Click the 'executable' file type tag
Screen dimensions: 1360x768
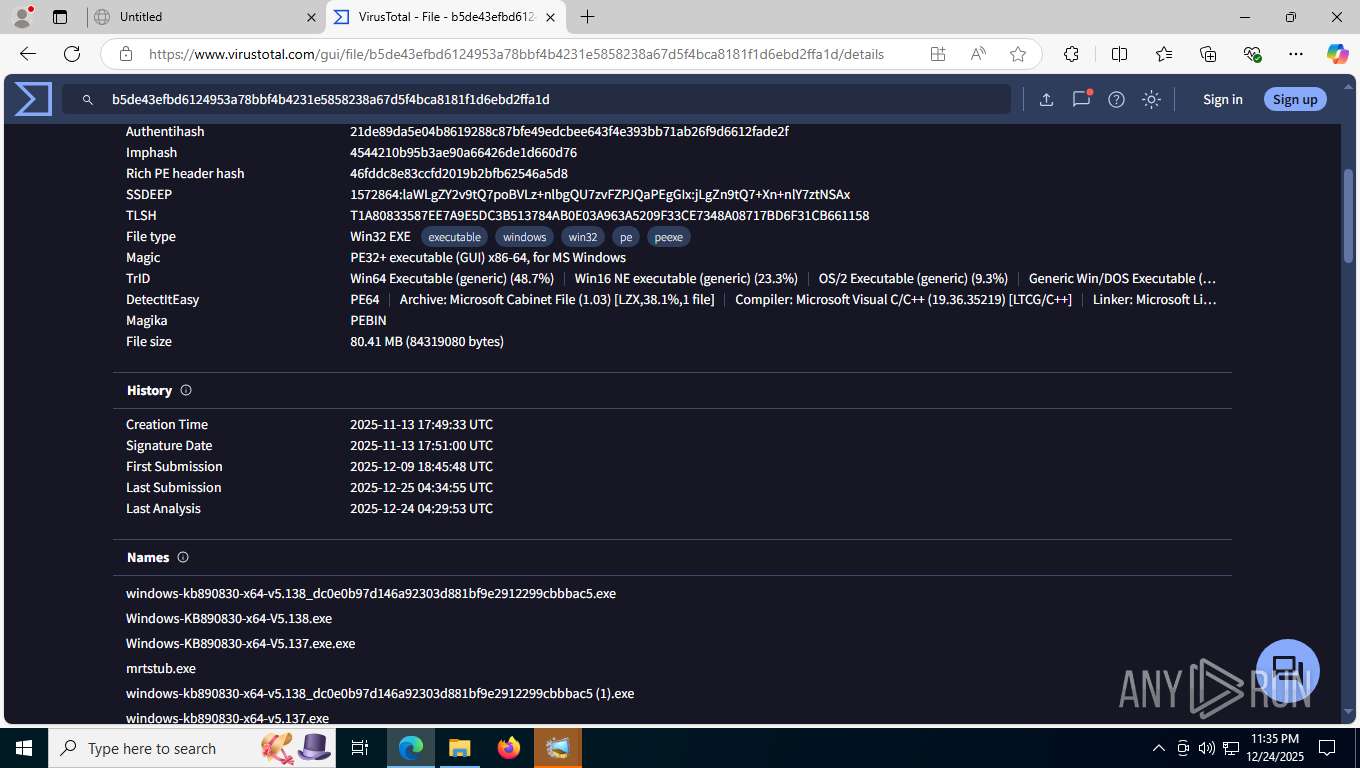pos(454,237)
